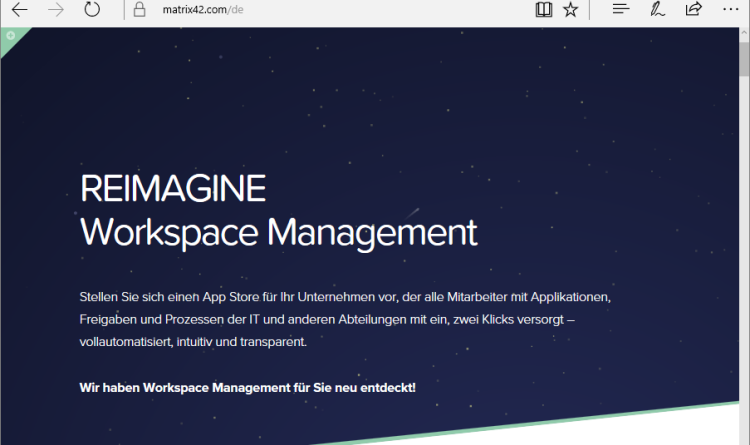Click the padlock site security icon
Image resolution: width=750 pixels, height=445 pixels.
click(x=141, y=10)
